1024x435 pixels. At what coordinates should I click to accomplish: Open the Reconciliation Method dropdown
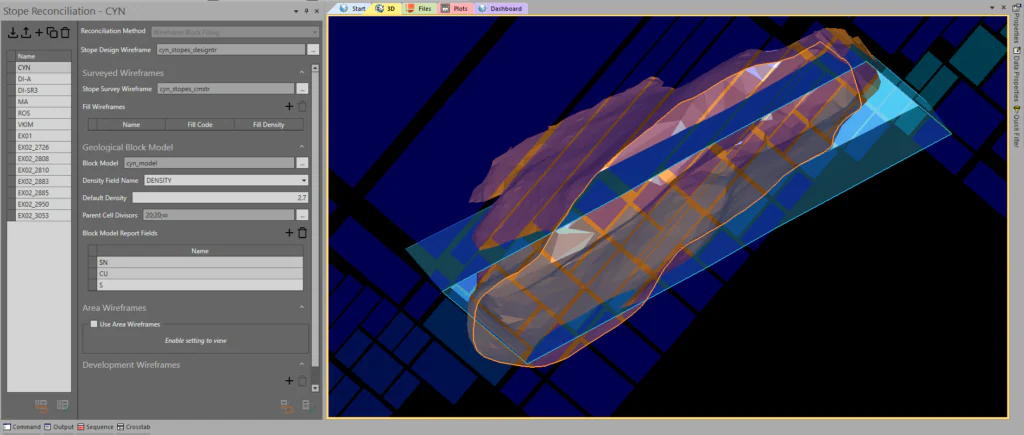coord(314,32)
